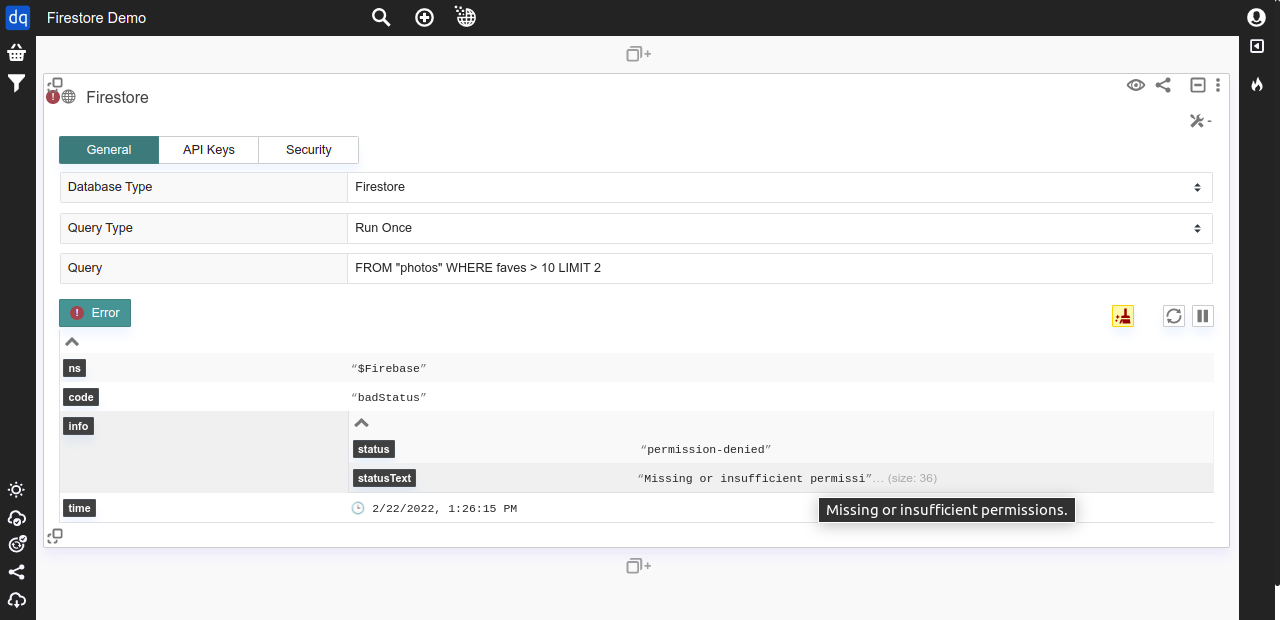
Task: Click the "$Firebase" value
Action: coord(389,369)
